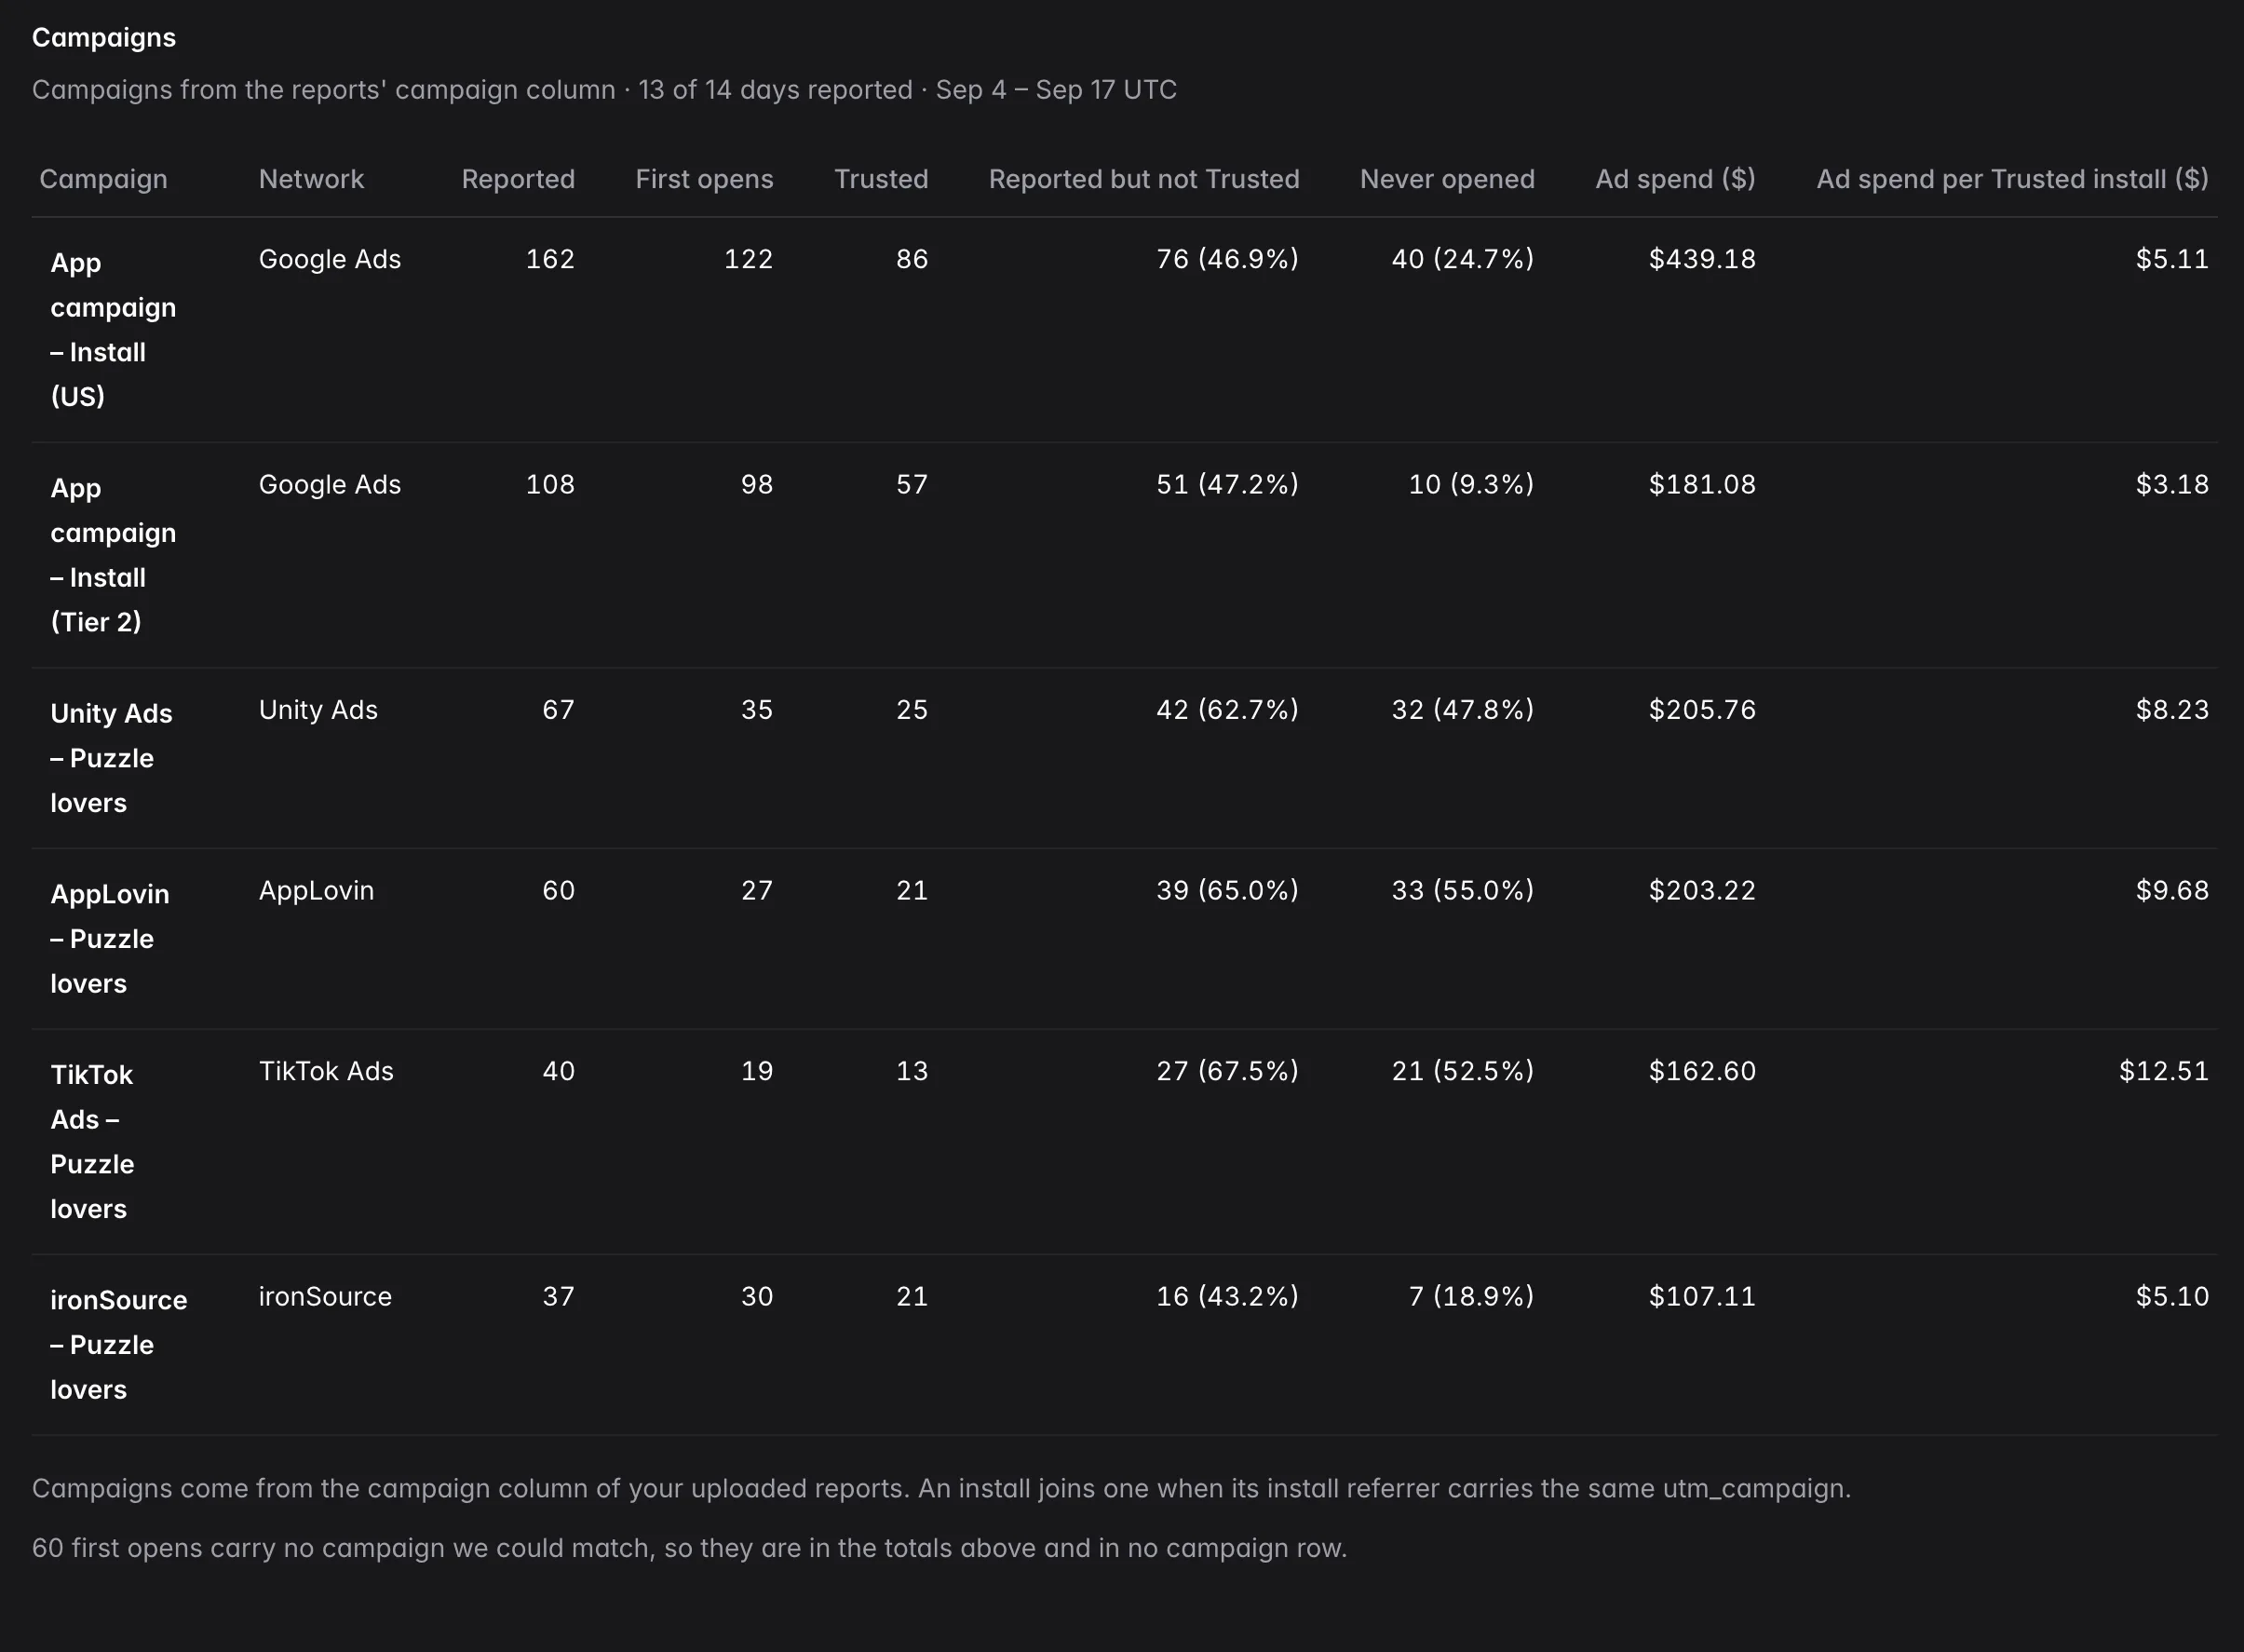2244x1652 pixels.
Task: Click the 32 (47.8%) never opened cell
Action: pos(1462,710)
